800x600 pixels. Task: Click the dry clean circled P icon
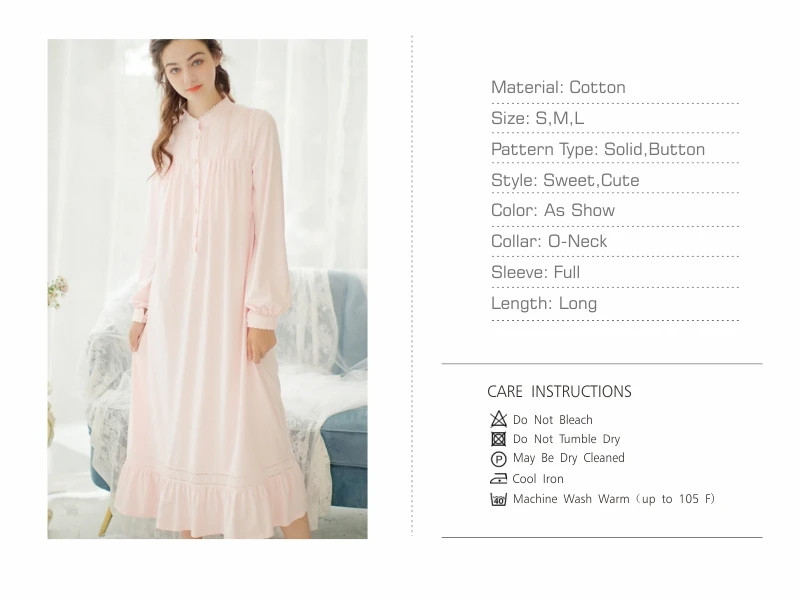[x=498, y=459]
